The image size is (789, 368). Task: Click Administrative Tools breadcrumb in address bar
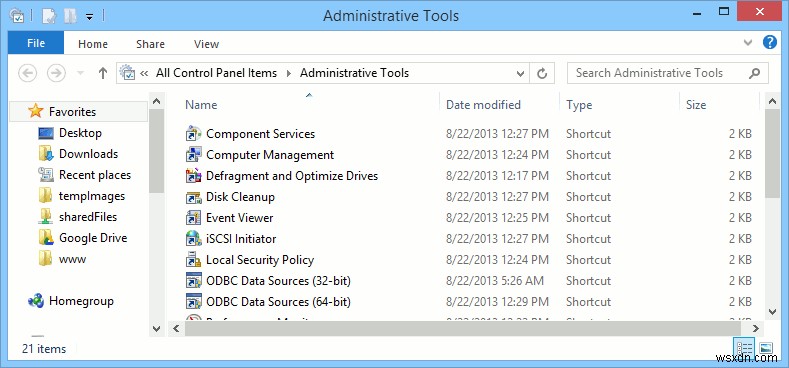[x=354, y=73]
